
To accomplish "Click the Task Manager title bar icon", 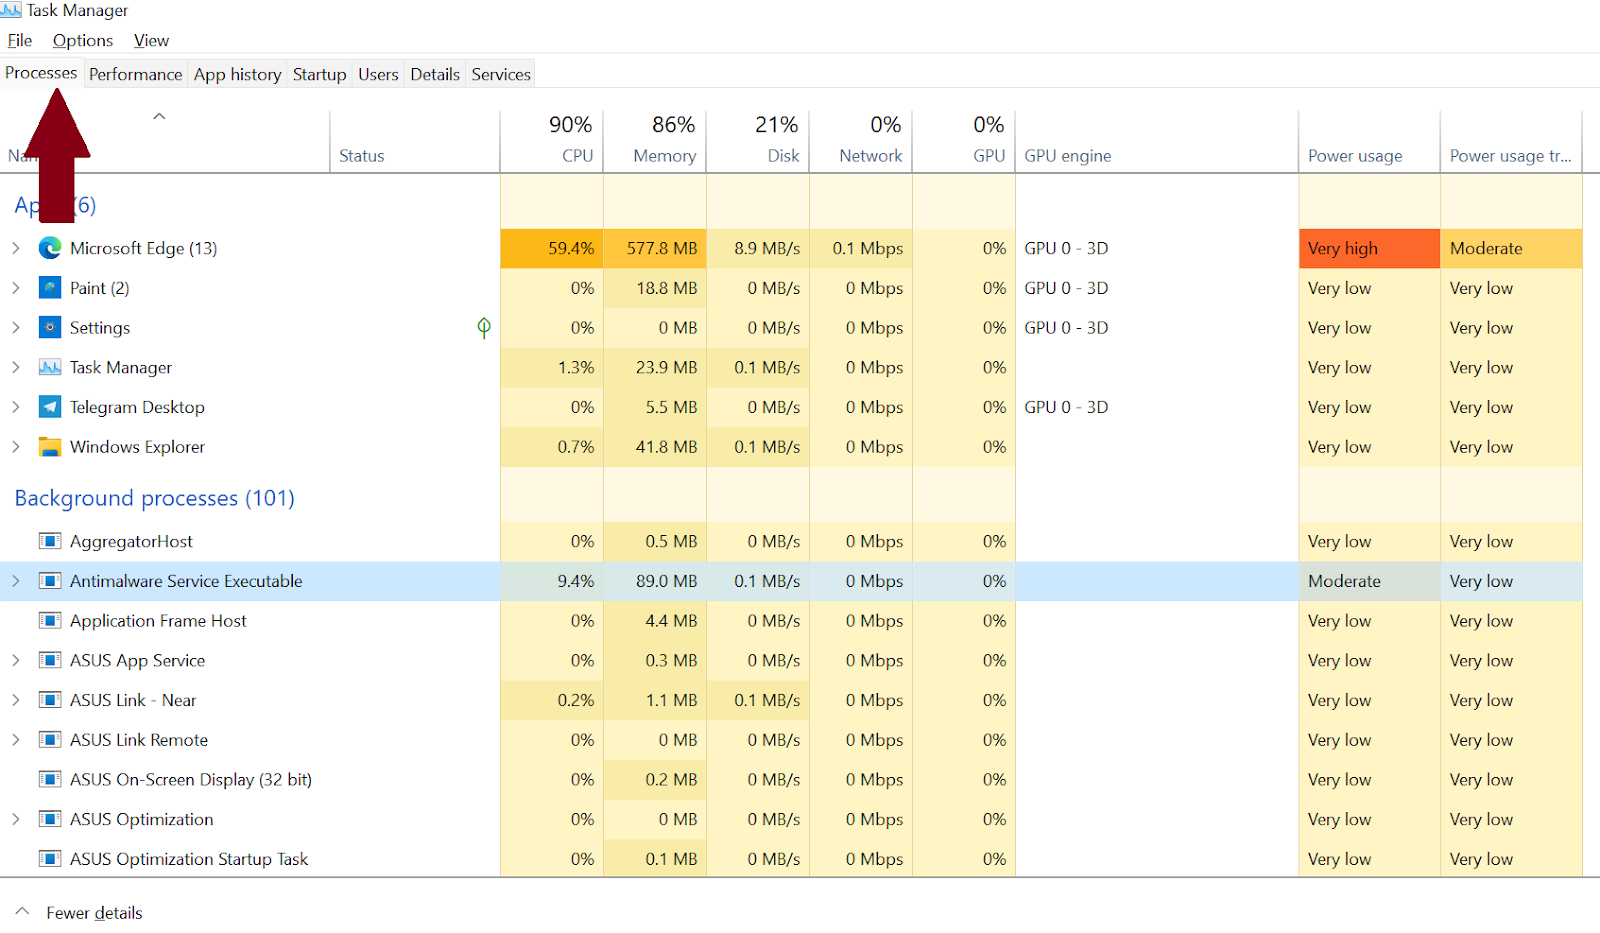I will coord(11,10).
